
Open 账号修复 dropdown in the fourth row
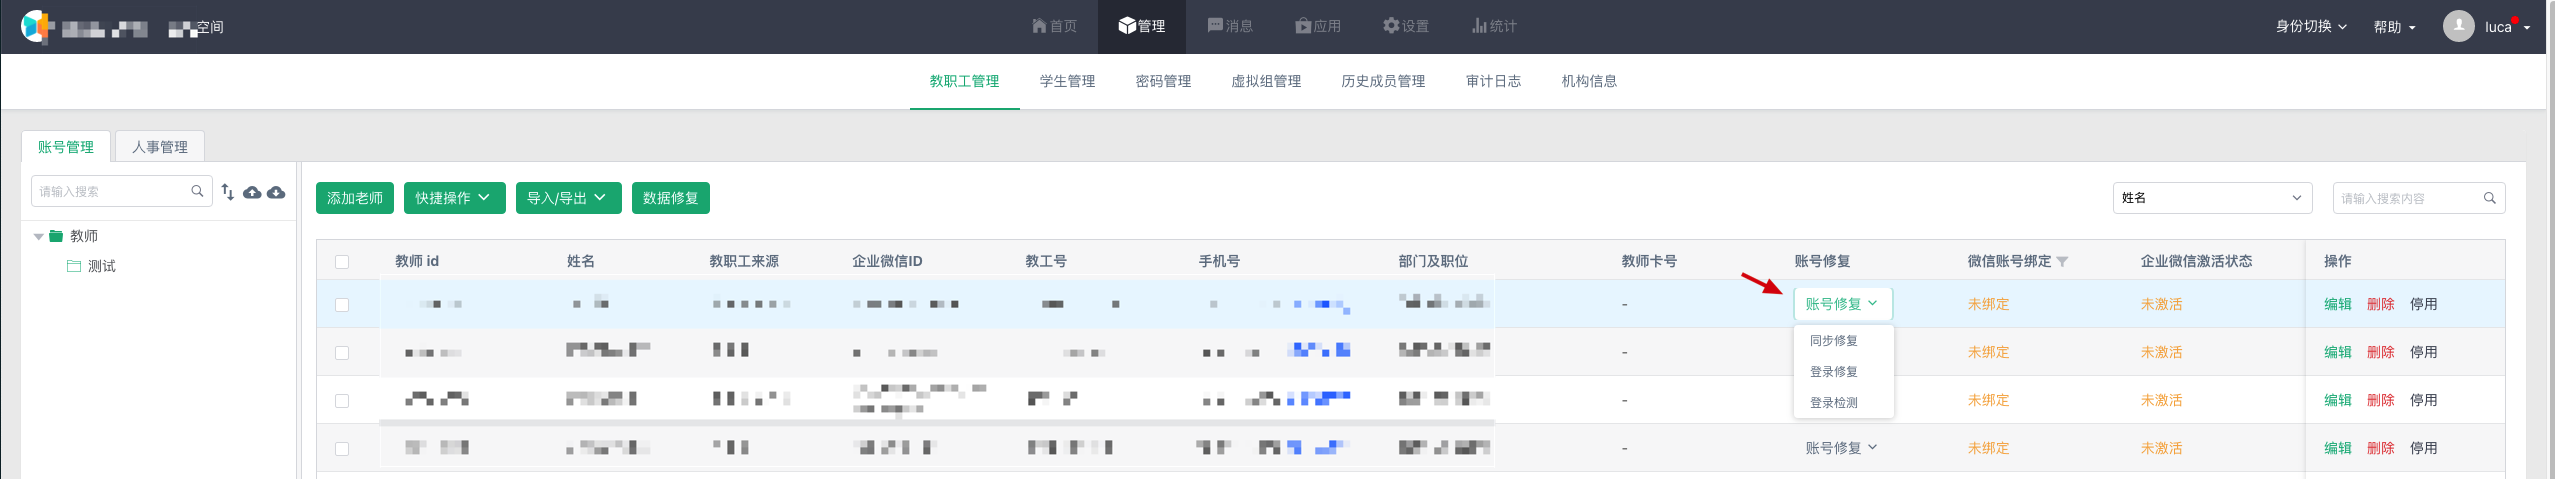[x=1841, y=448]
